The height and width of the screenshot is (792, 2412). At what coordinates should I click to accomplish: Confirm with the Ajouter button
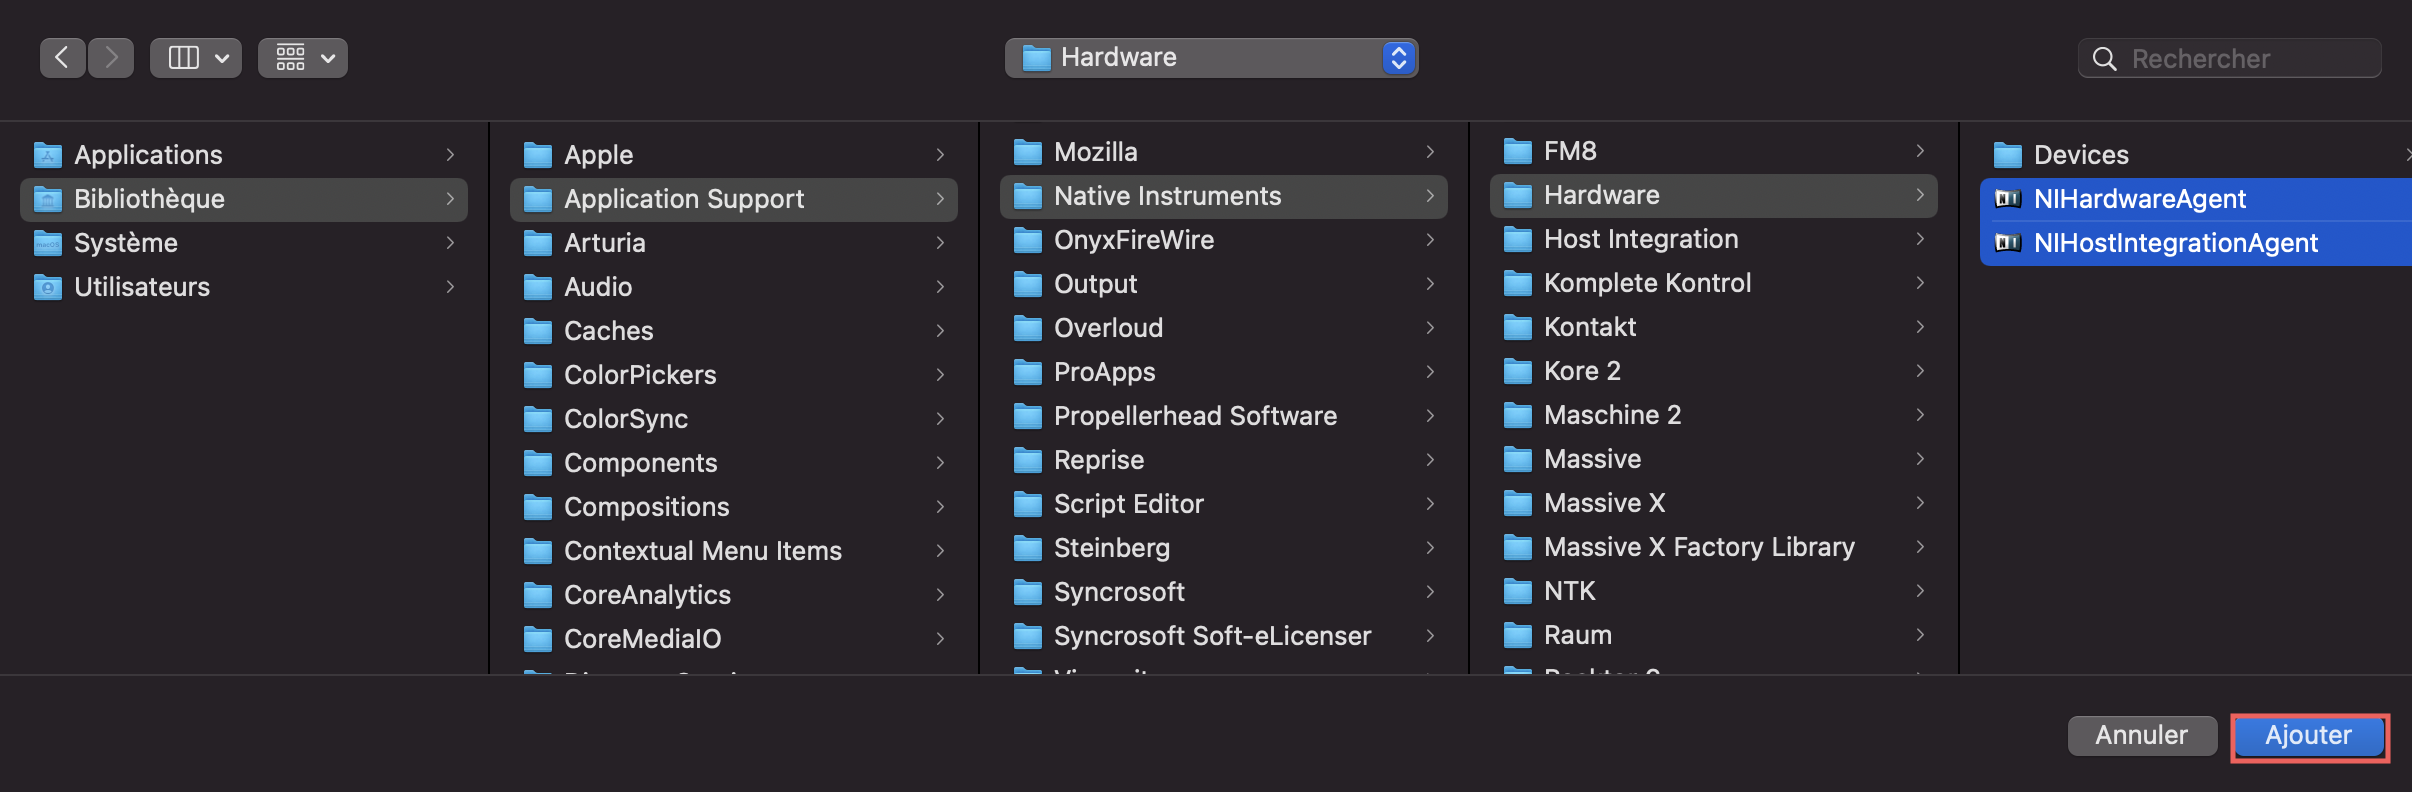(x=2309, y=736)
